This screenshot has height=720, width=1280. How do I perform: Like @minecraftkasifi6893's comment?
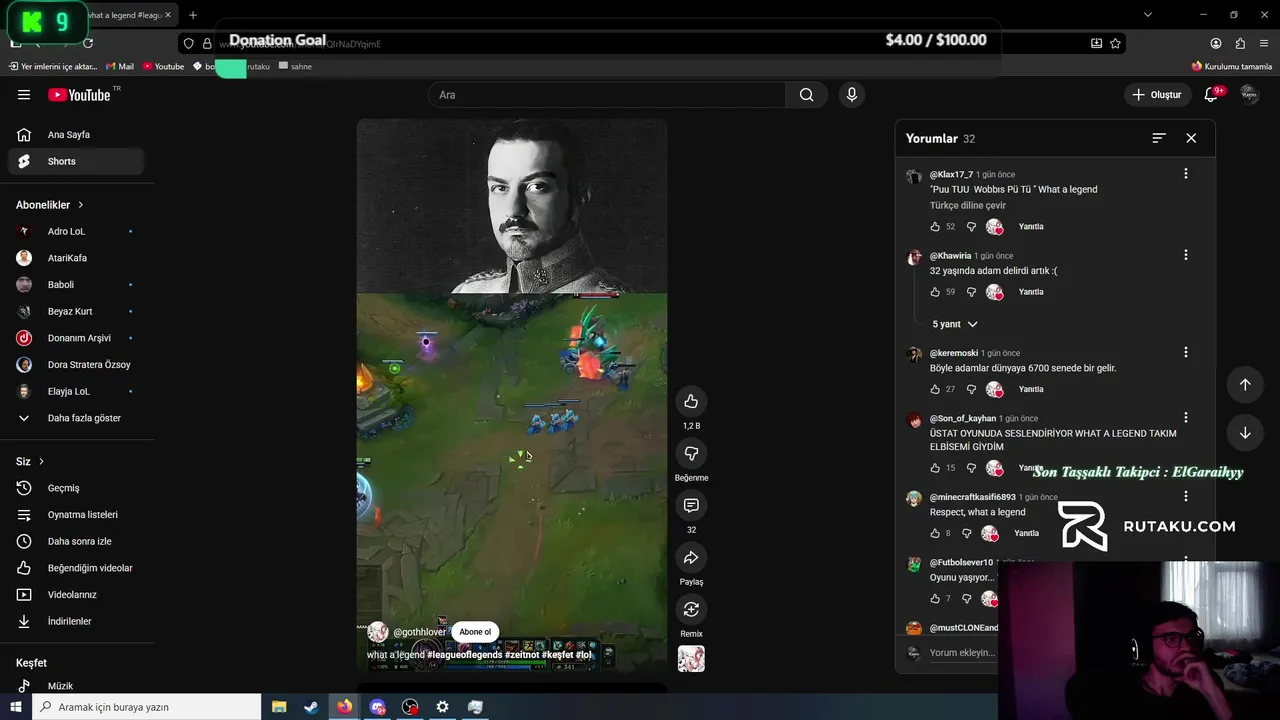click(x=935, y=533)
